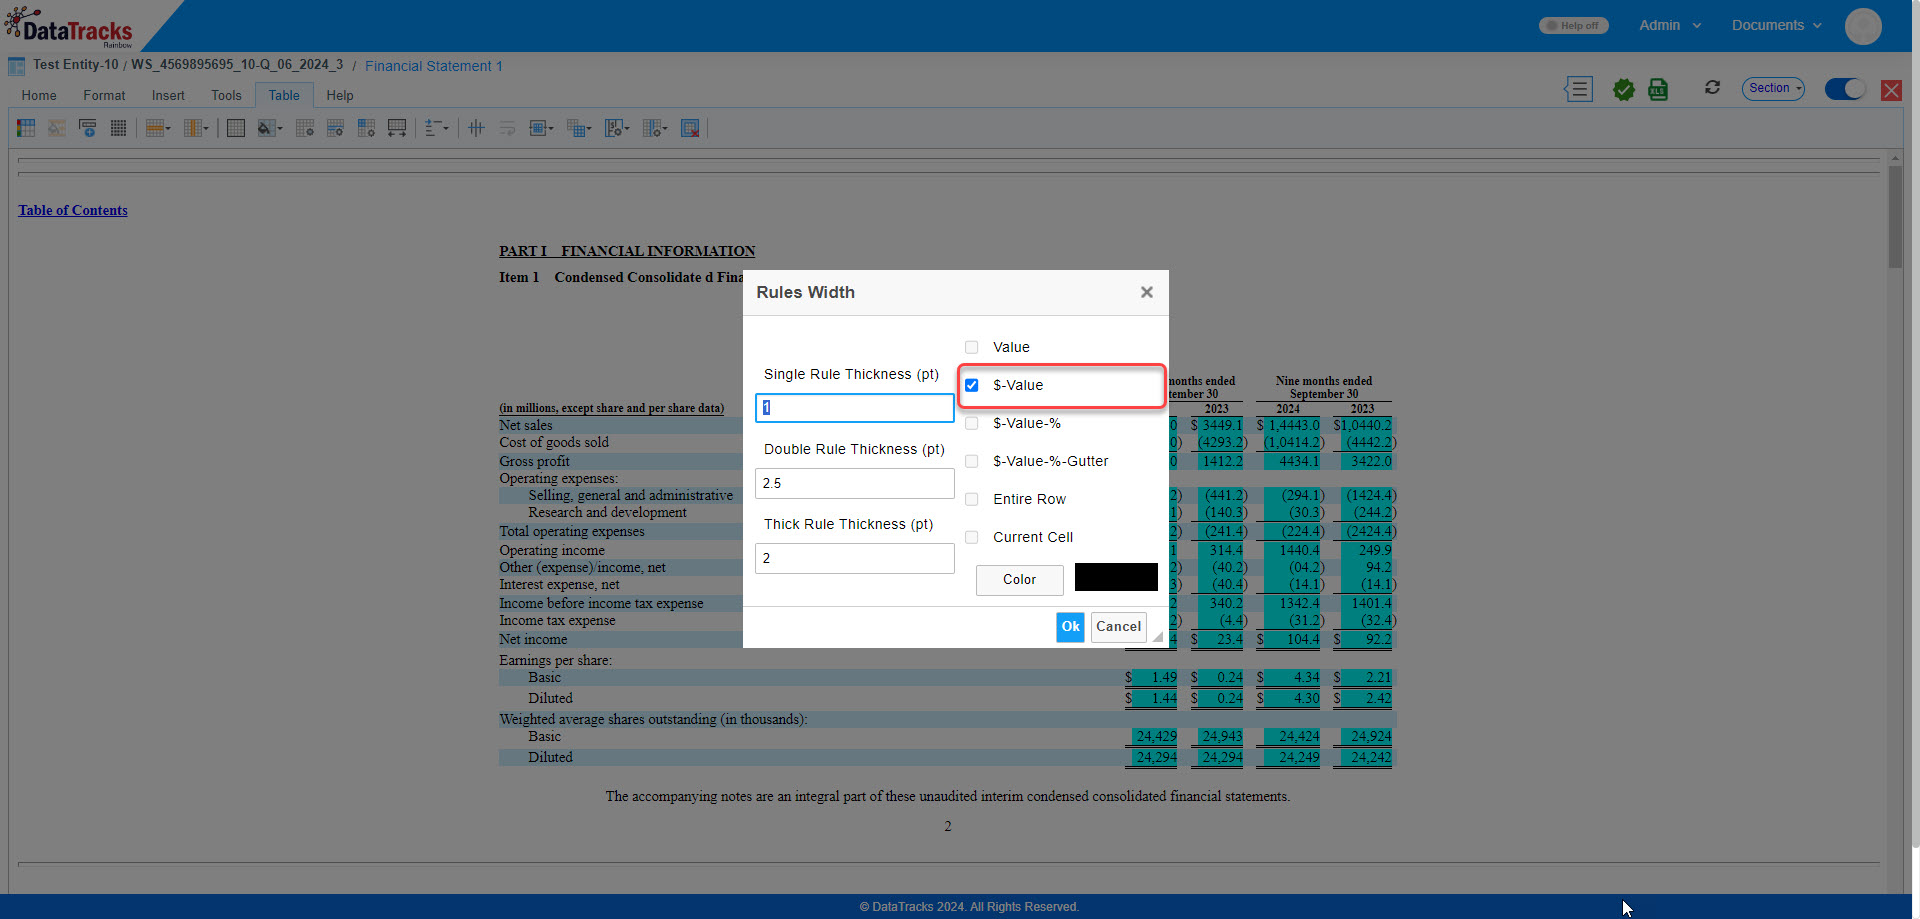Image resolution: width=1920 pixels, height=919 pixels.
Task: Open the column gear settings dropdown
Action: 655,128
